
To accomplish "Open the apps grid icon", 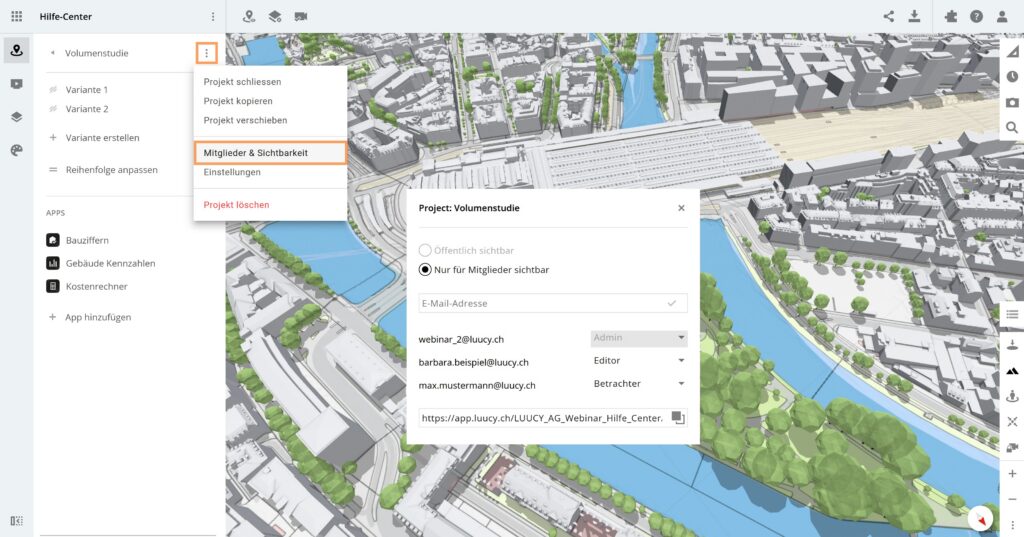I will click(16, 16).
